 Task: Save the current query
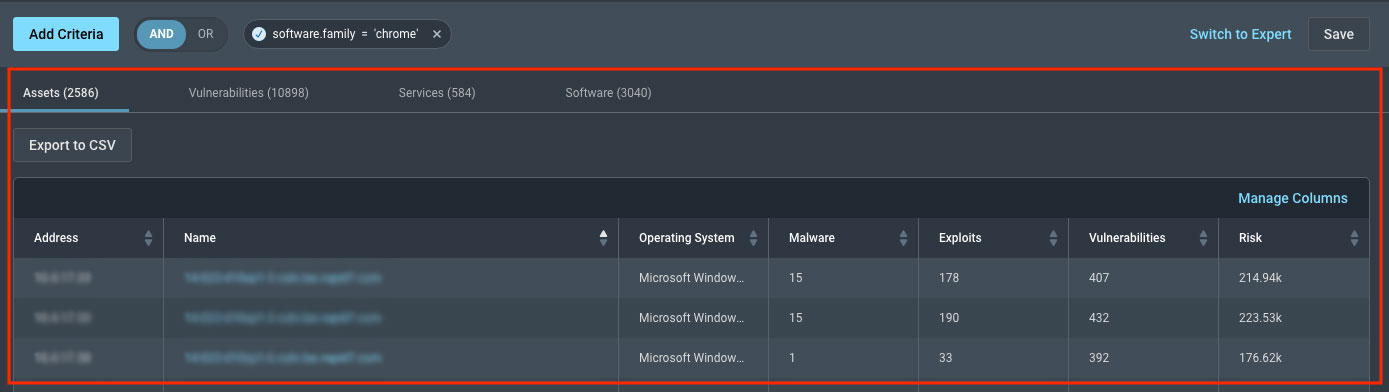click(x=1339, y=34)
